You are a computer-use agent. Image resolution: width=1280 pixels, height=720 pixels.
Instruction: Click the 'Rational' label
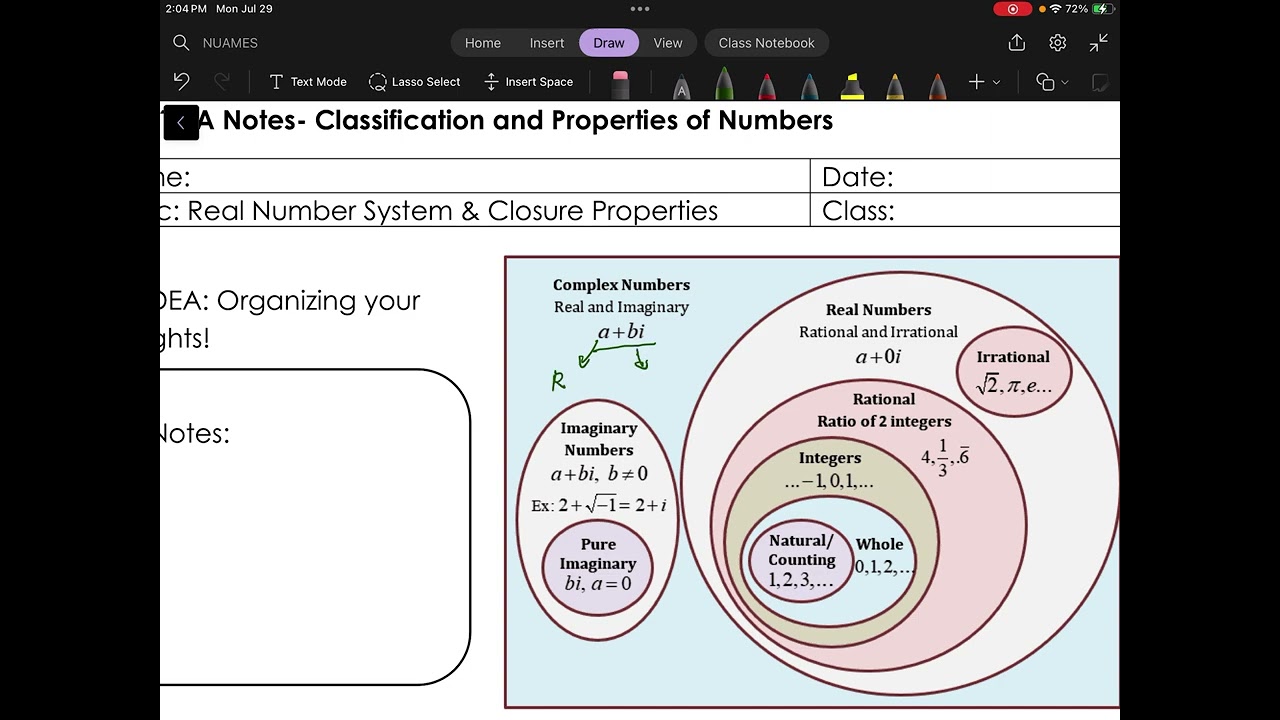pos(884,399)
